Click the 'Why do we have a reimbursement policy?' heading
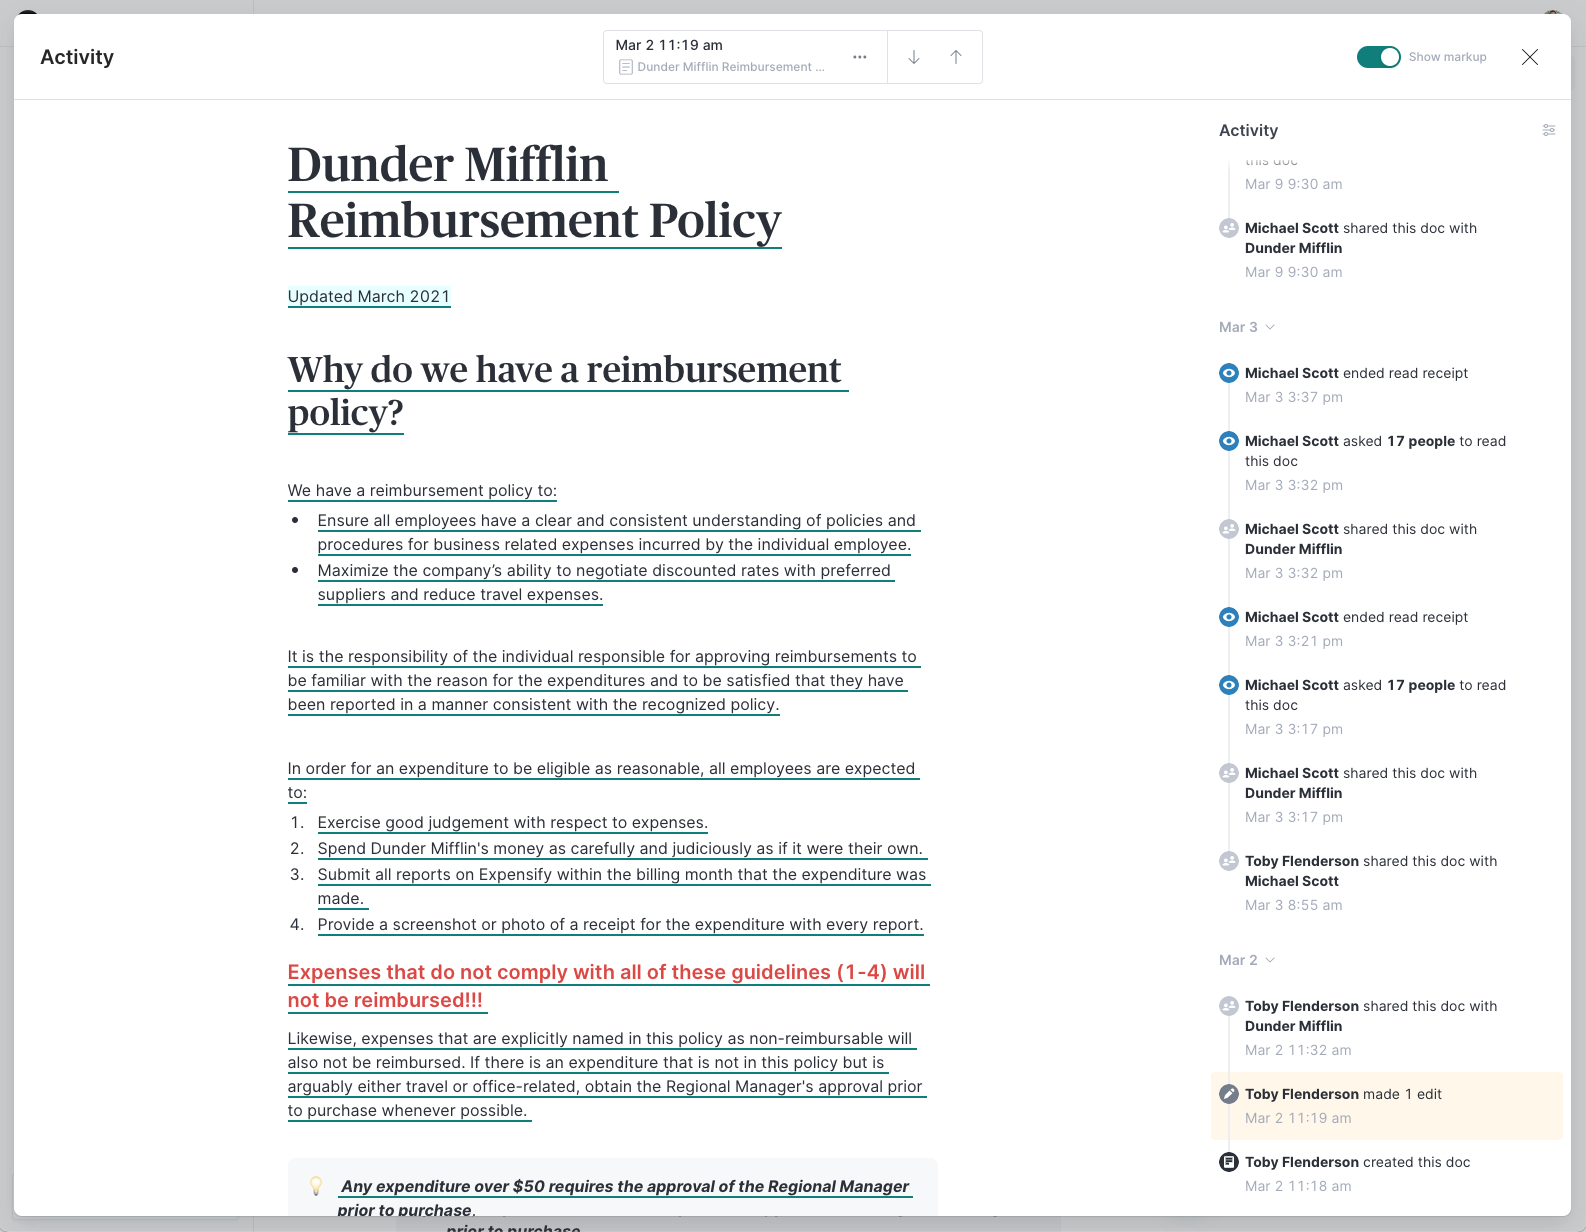 567,391
